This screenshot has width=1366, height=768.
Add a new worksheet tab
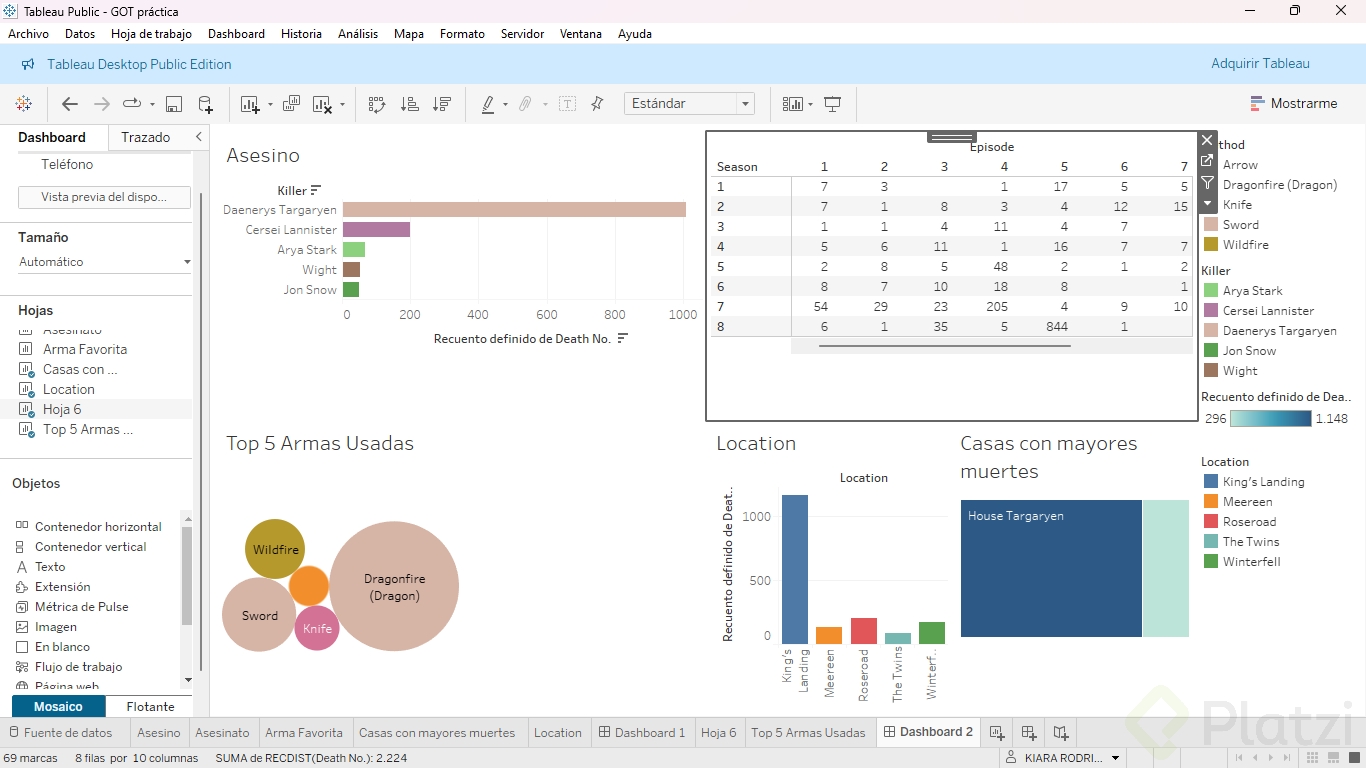997,733
